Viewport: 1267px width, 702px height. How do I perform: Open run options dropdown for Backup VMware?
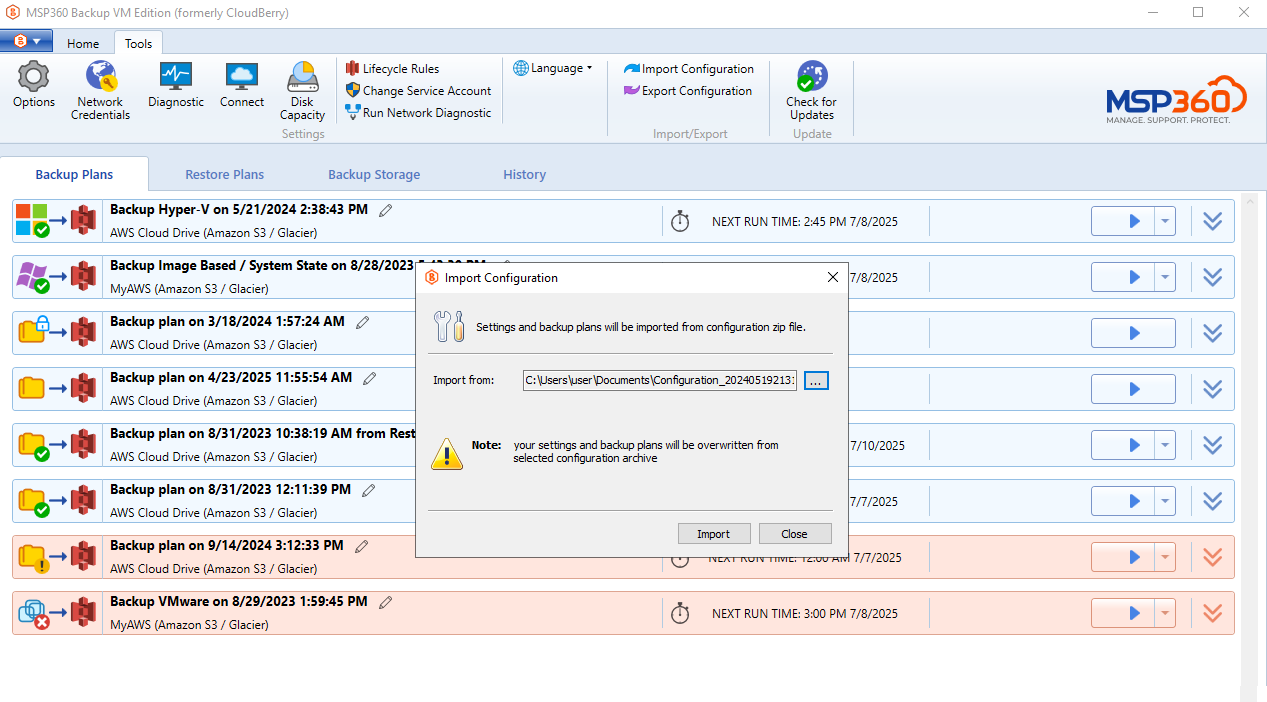tap(1165, 613)
